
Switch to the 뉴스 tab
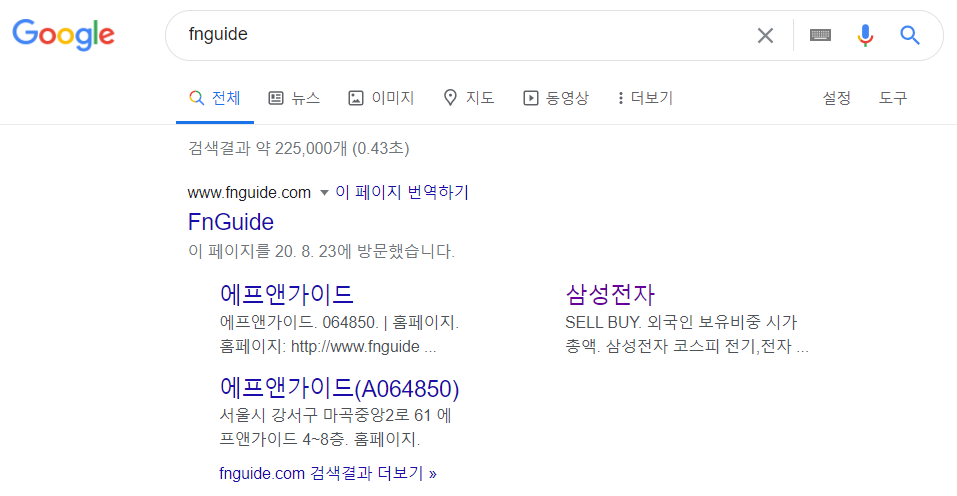(x=294, y=98)
